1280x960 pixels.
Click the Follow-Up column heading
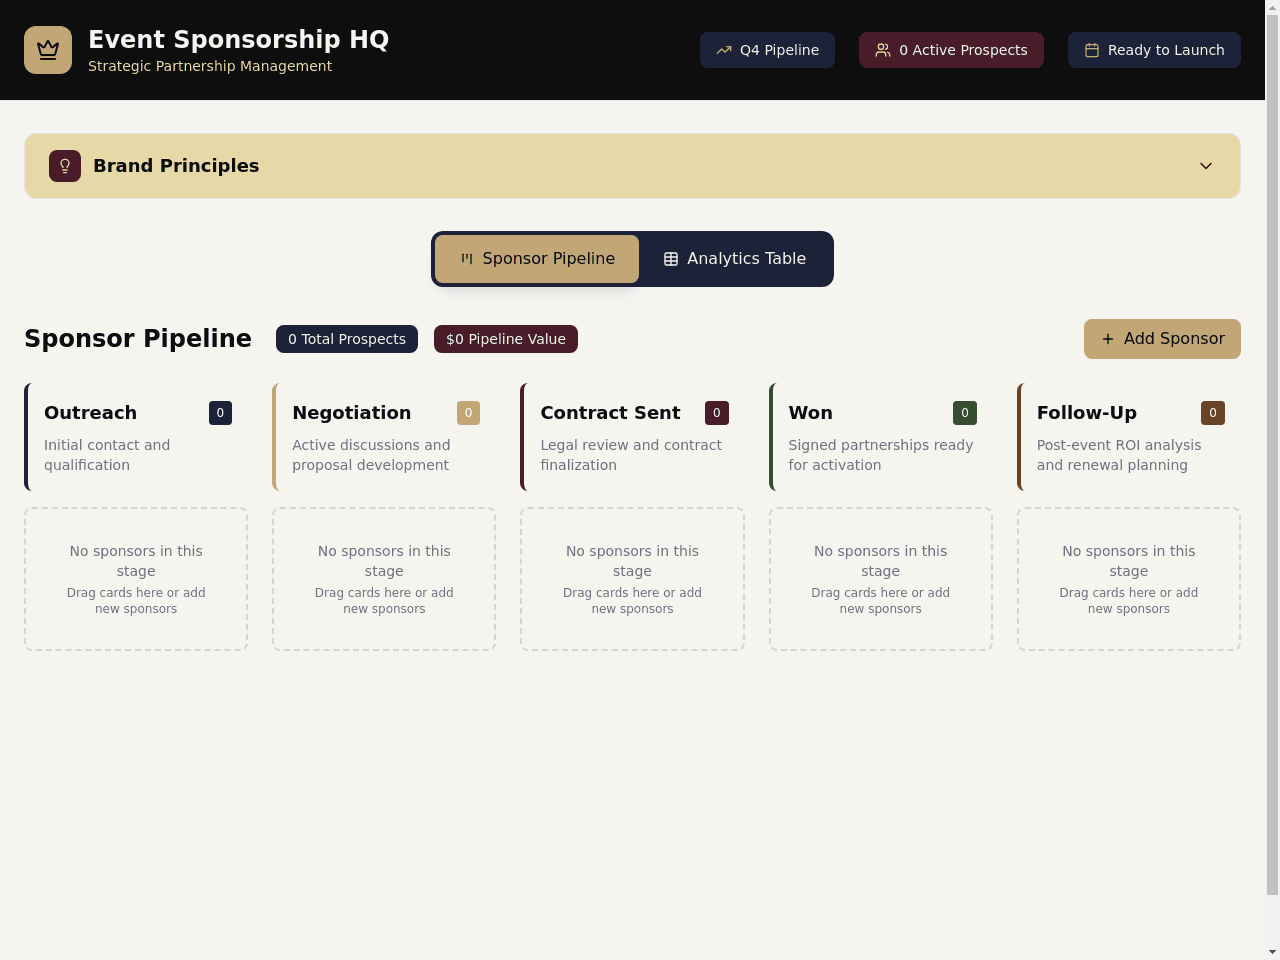(x=1087, y=413)
